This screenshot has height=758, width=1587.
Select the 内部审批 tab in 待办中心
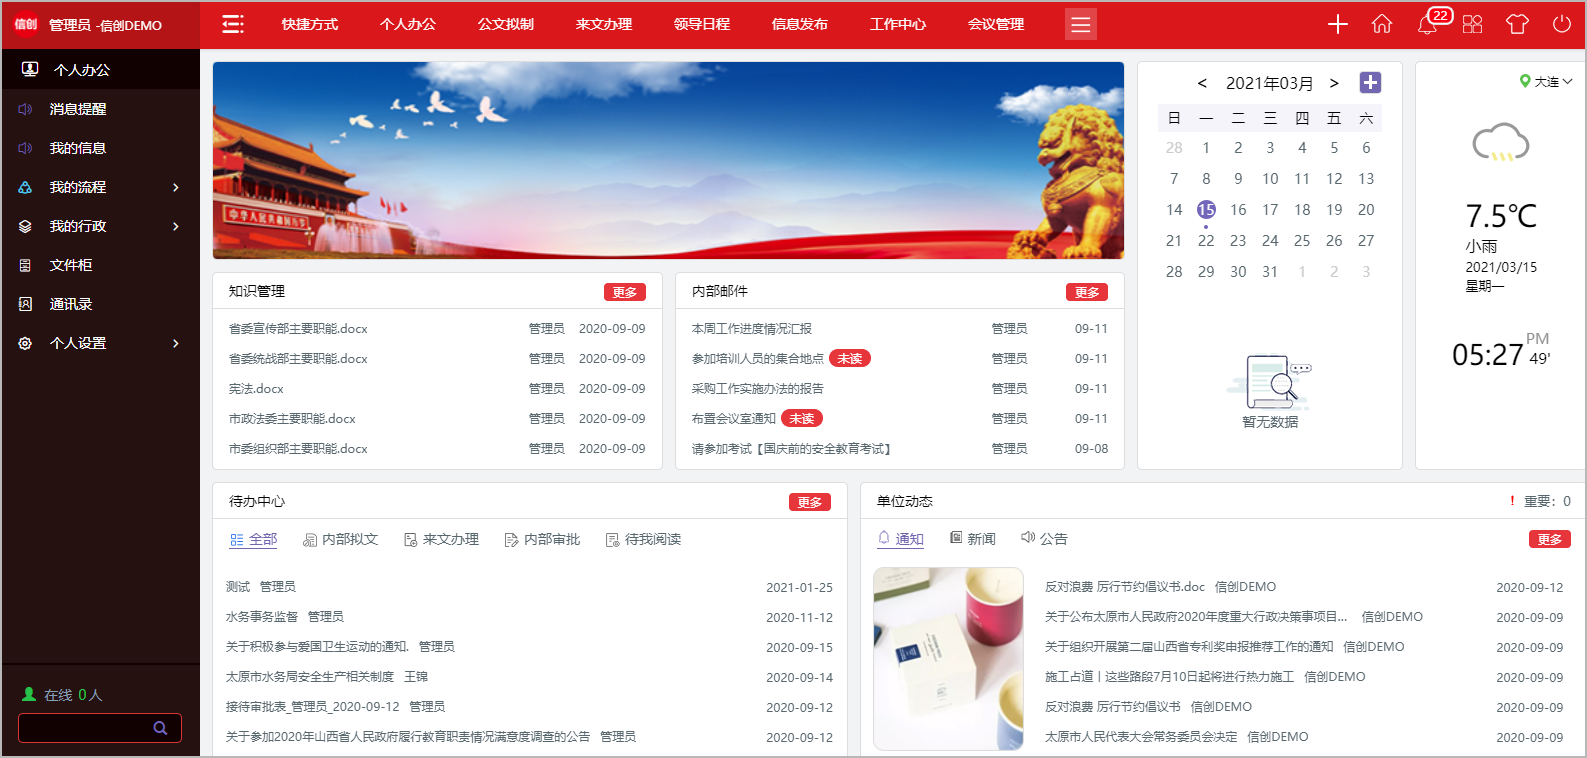click(542, 540)
